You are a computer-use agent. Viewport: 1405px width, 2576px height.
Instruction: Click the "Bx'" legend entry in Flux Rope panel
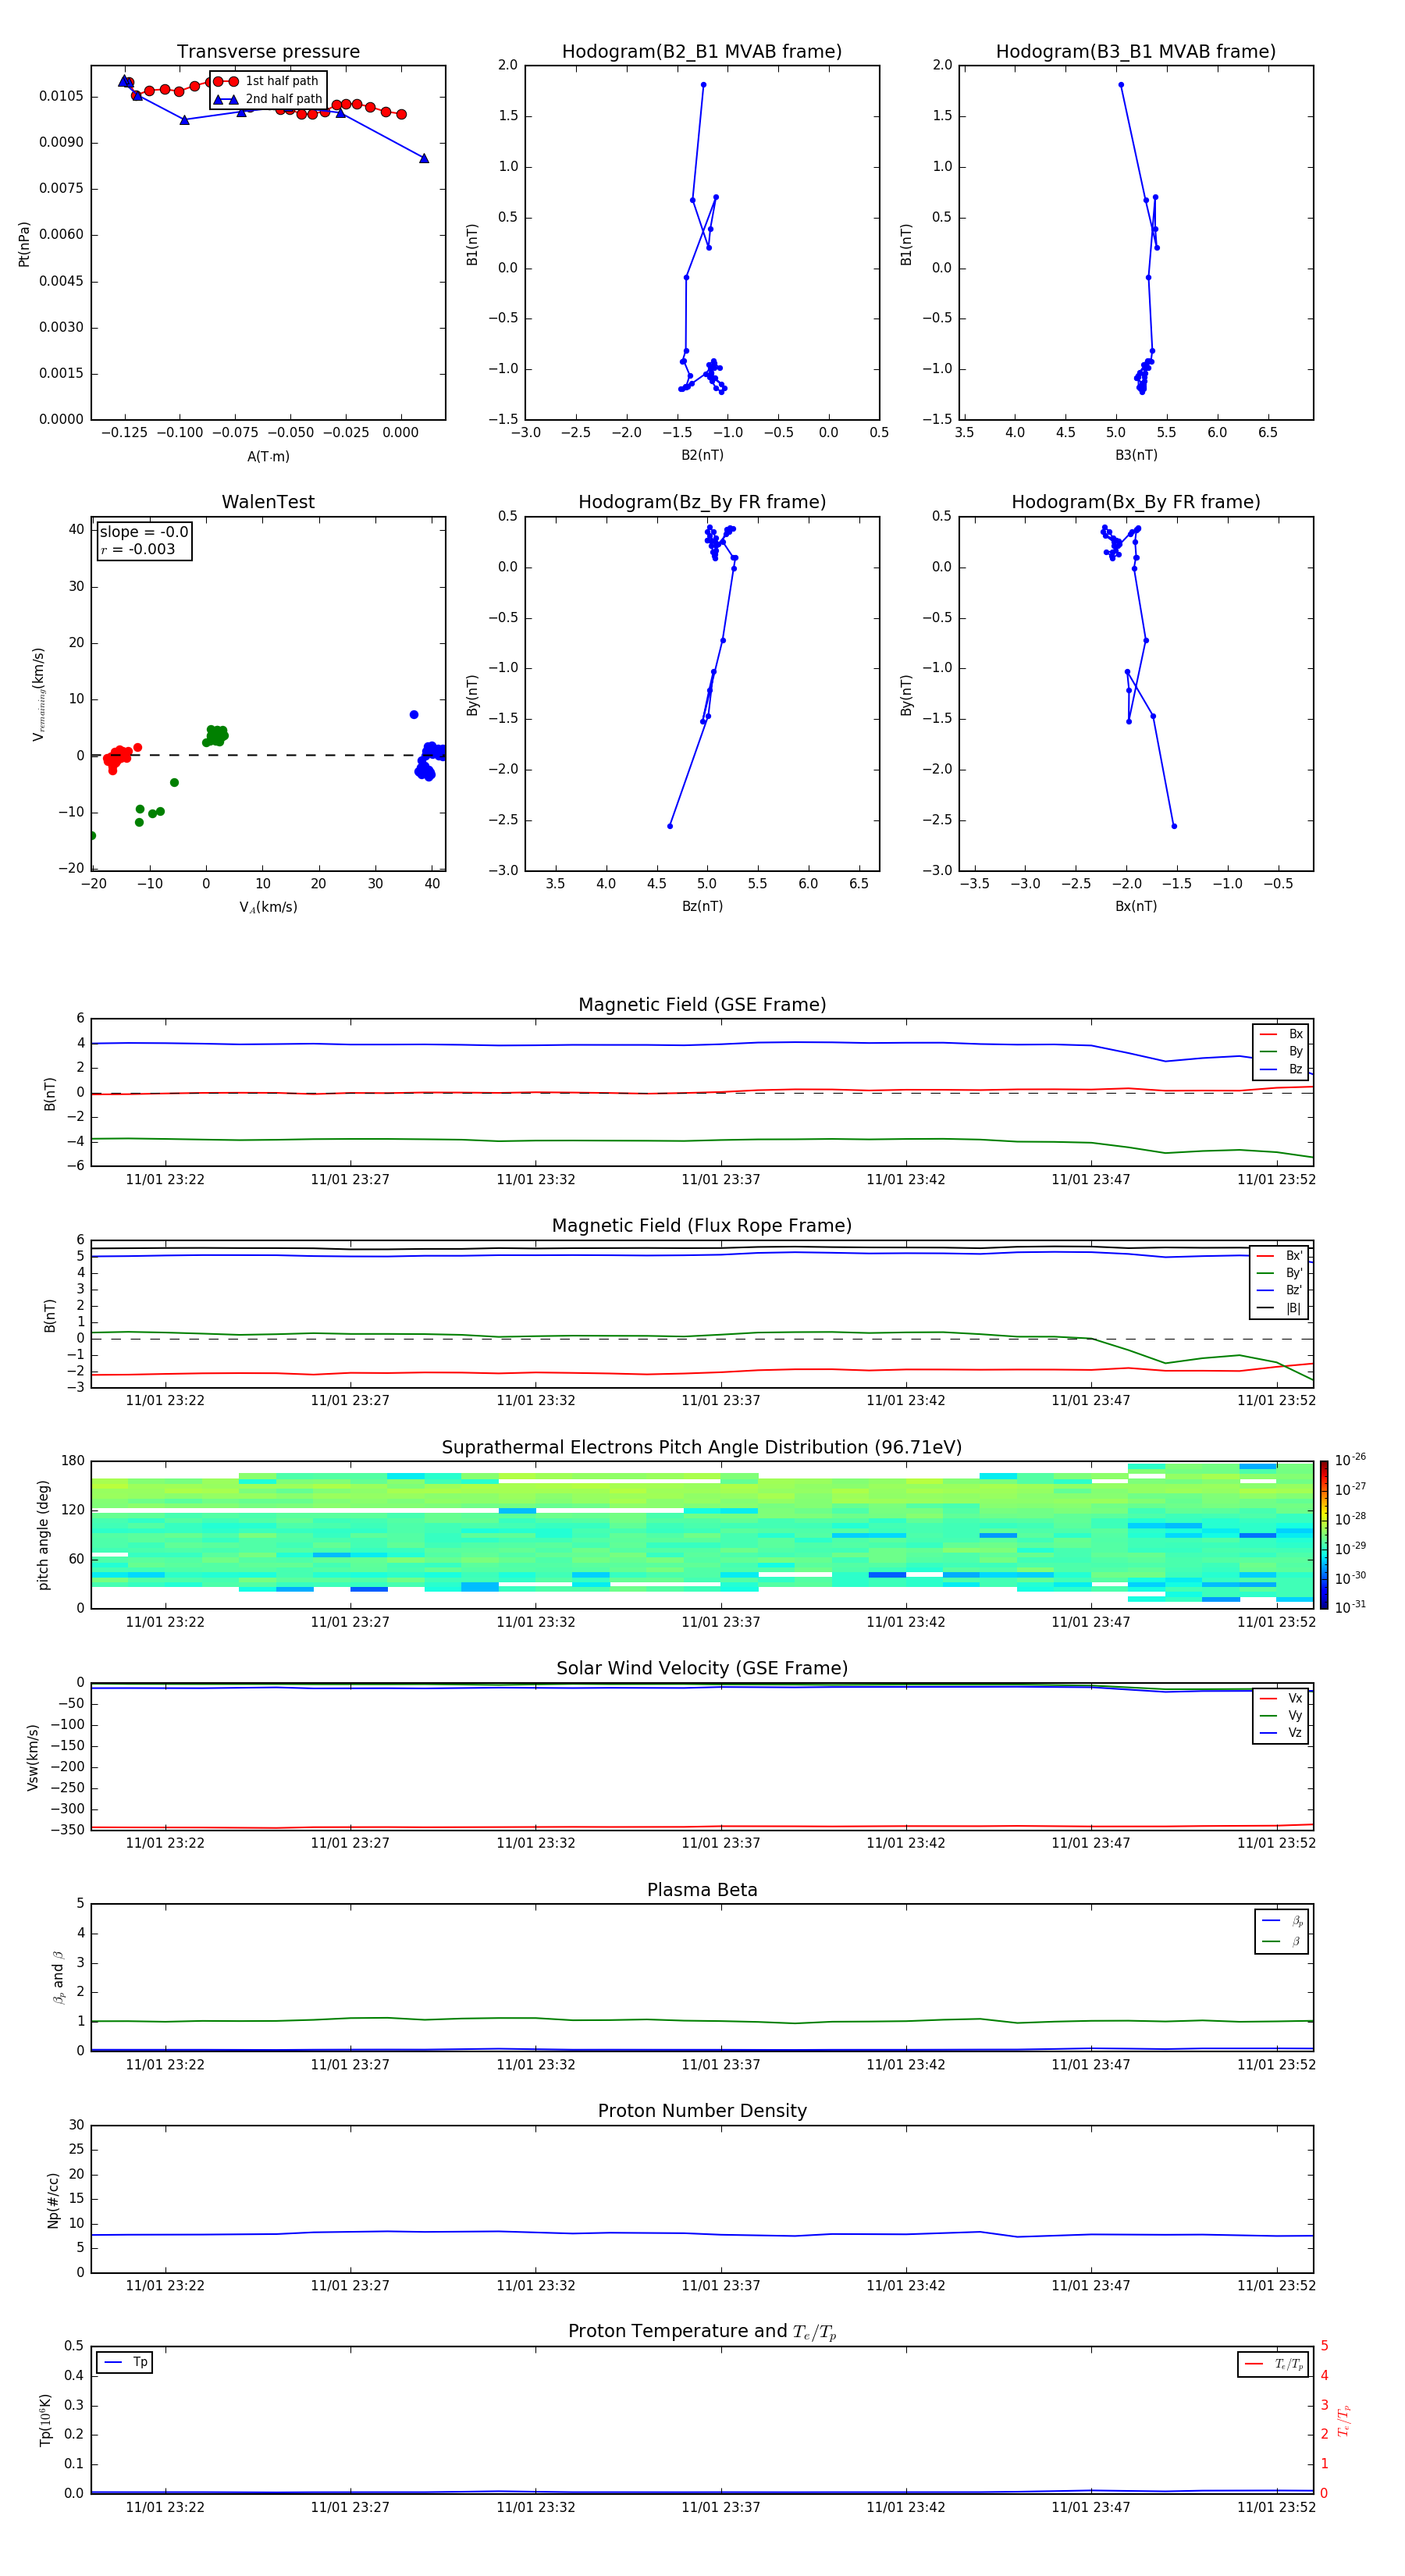coord(1280,1255)
